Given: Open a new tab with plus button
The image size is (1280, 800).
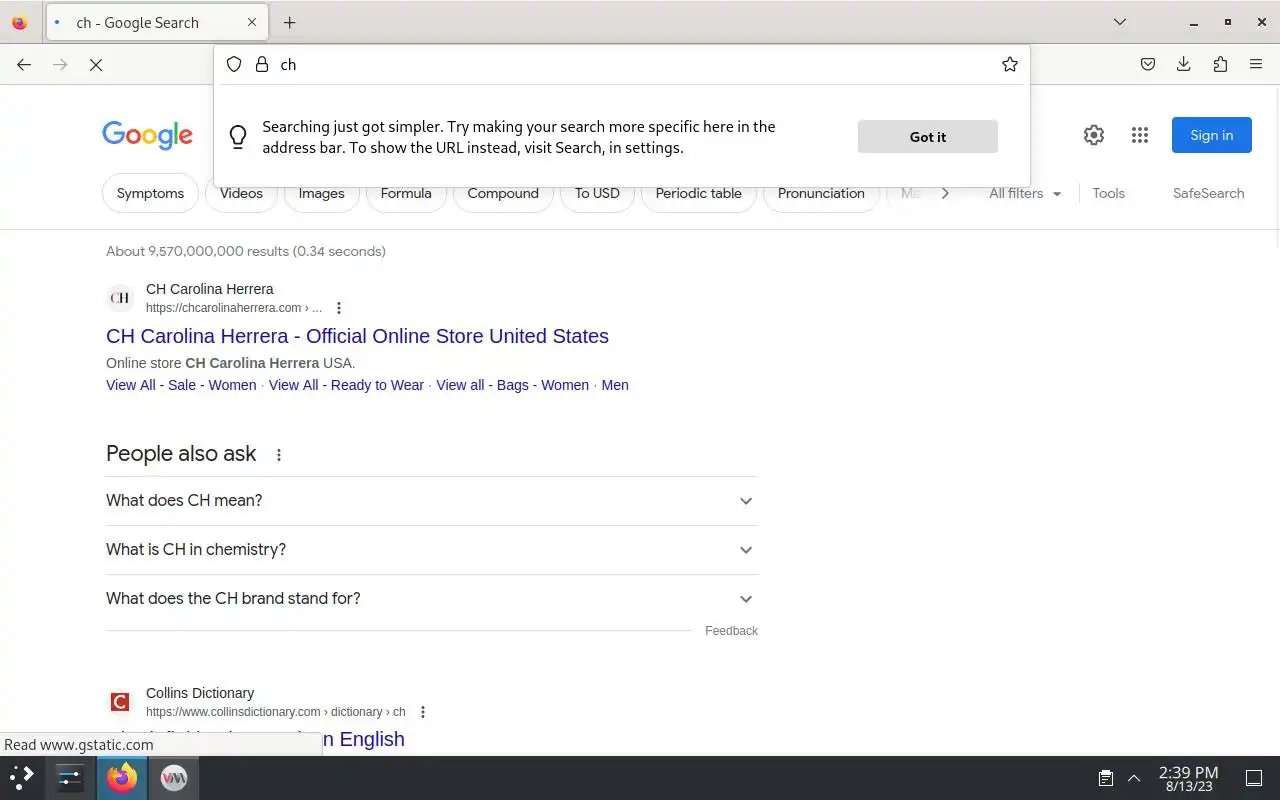Looking at the screenshot, I should (x=289, y=22).
